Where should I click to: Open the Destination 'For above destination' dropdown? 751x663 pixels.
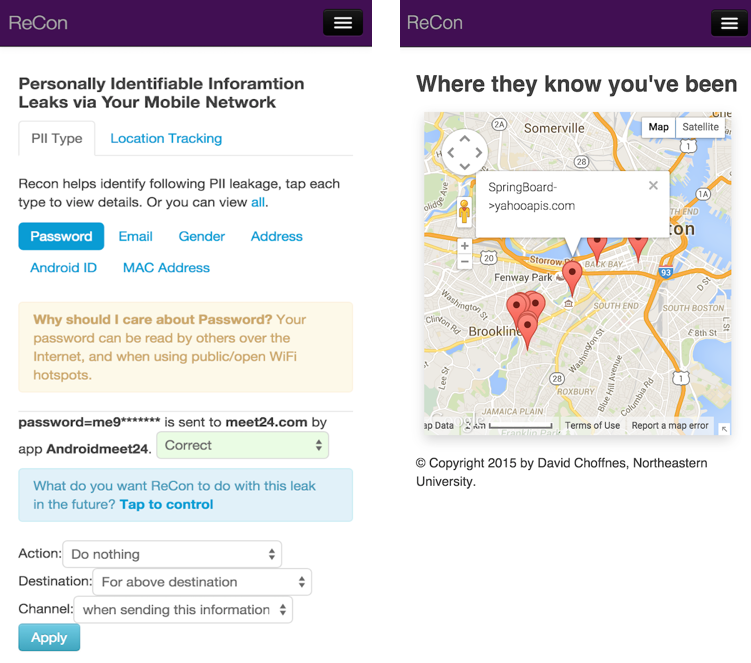click(201, 582)
